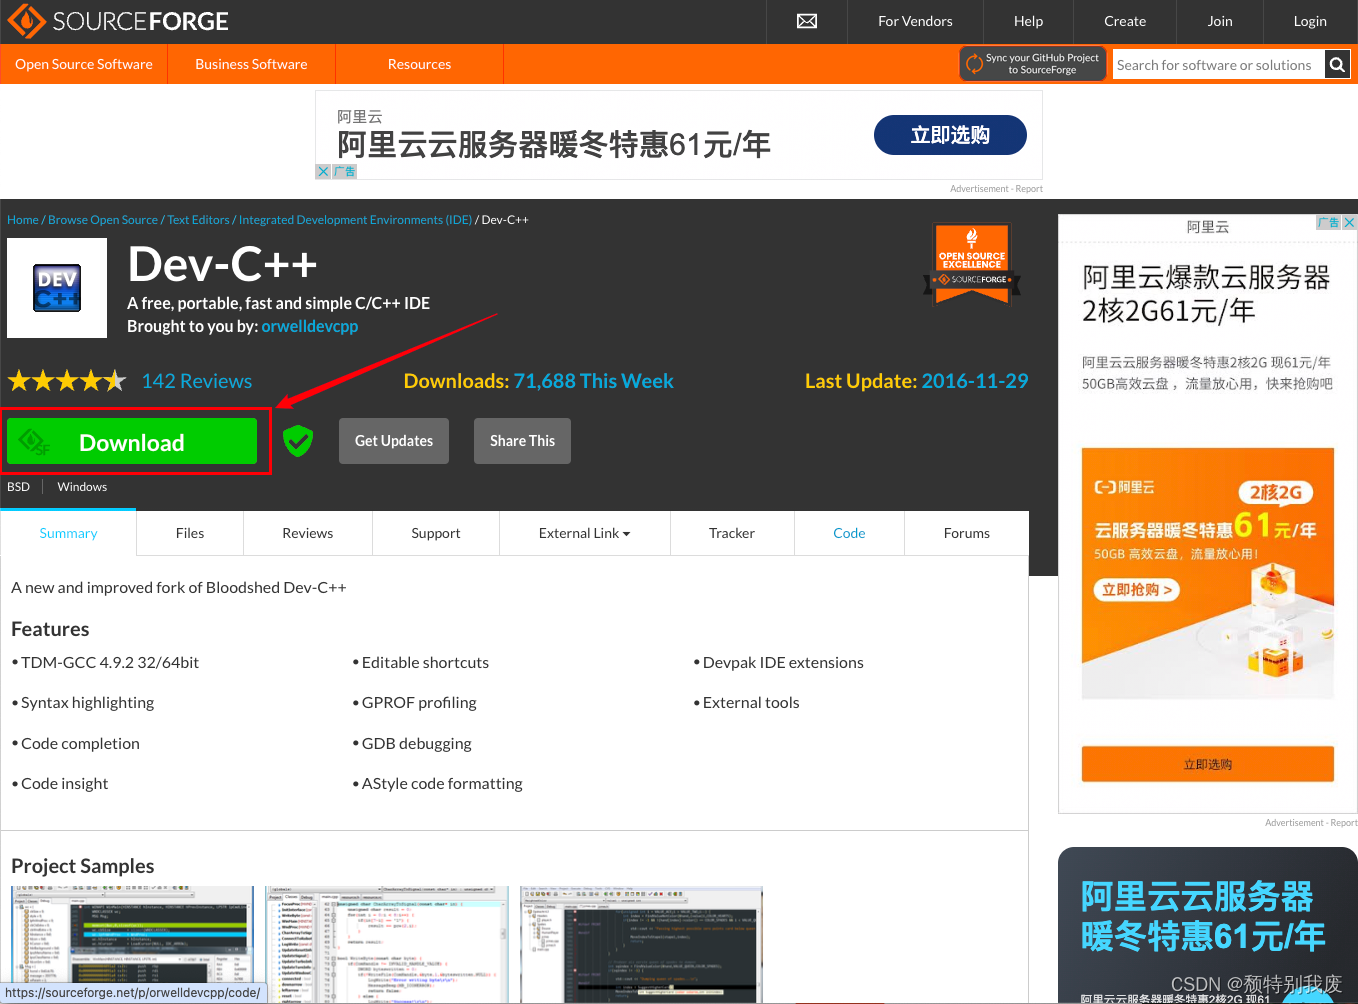Focus the software search field

pyautogui.click(x=1218, y=65)
